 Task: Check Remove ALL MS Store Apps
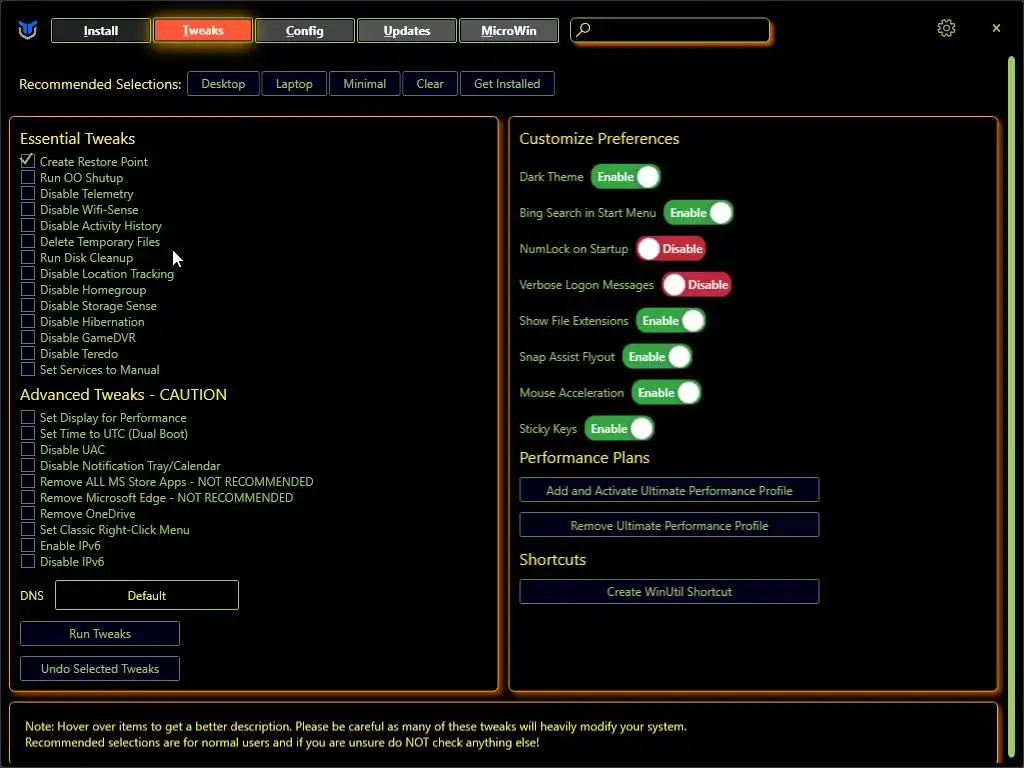click(27, 481)
